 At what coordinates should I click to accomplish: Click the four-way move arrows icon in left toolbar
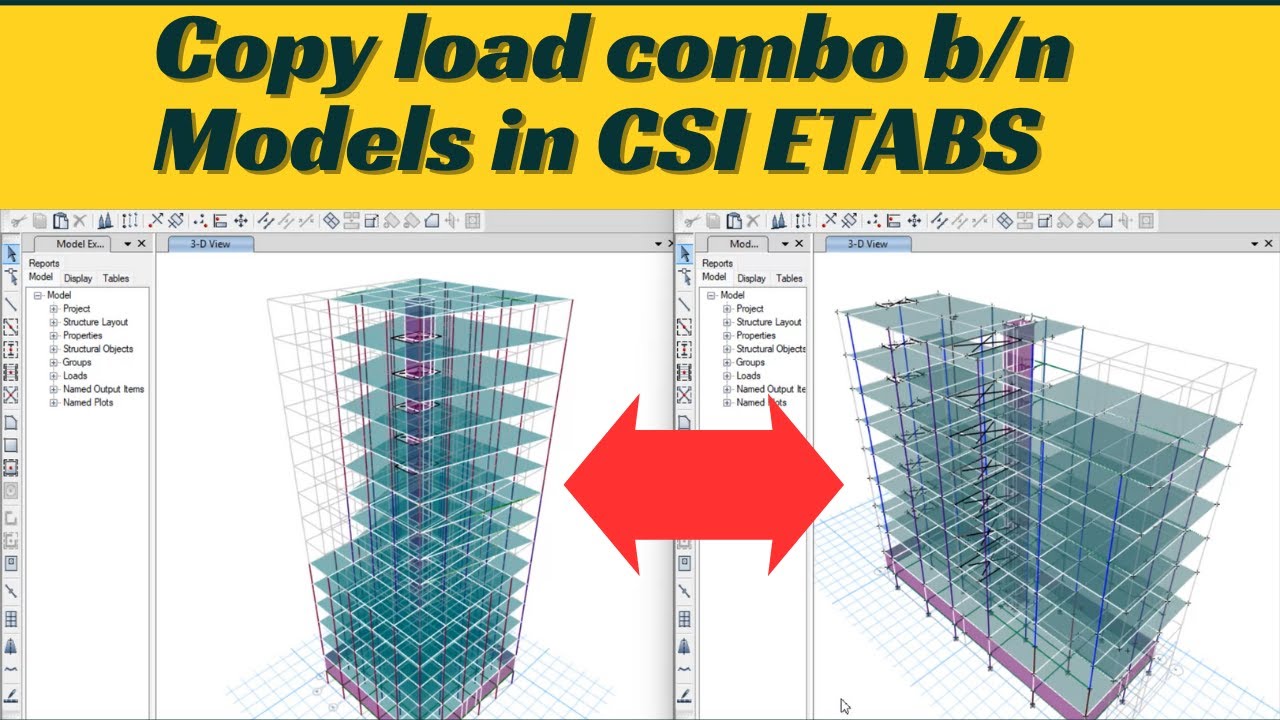tap(241, 221)
